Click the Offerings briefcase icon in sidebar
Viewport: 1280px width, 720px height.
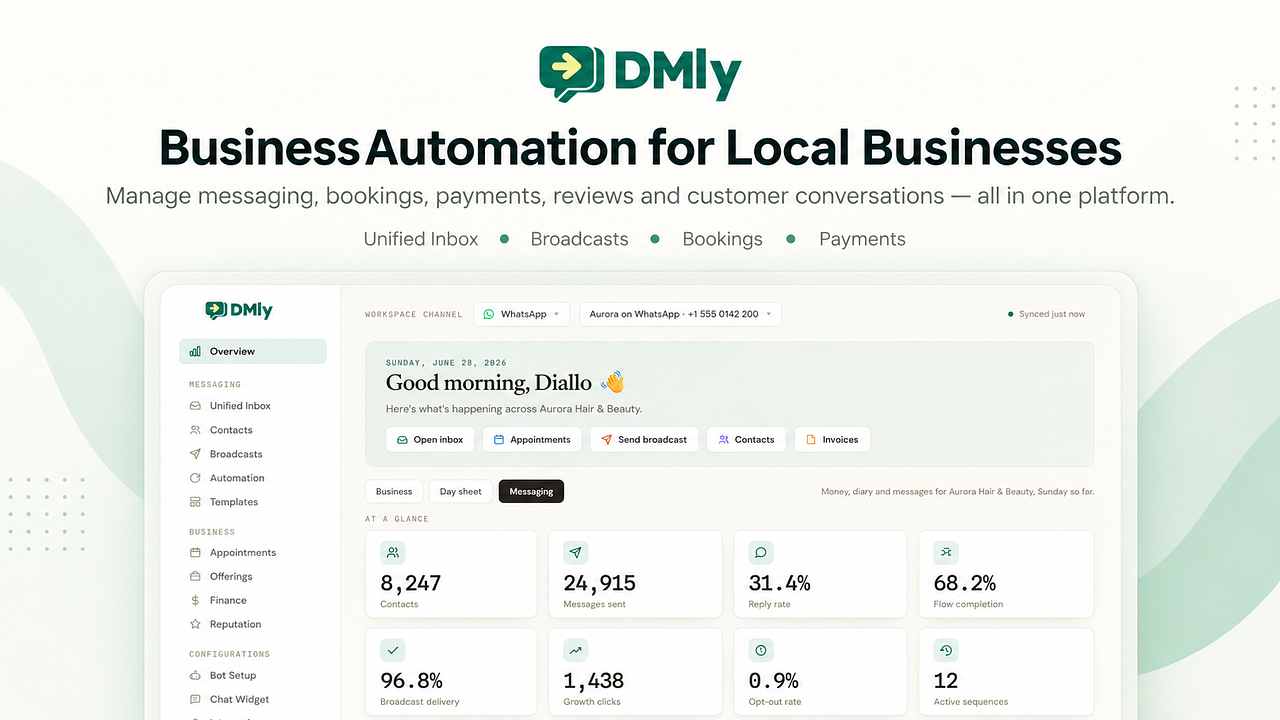[x=195, y=576]
